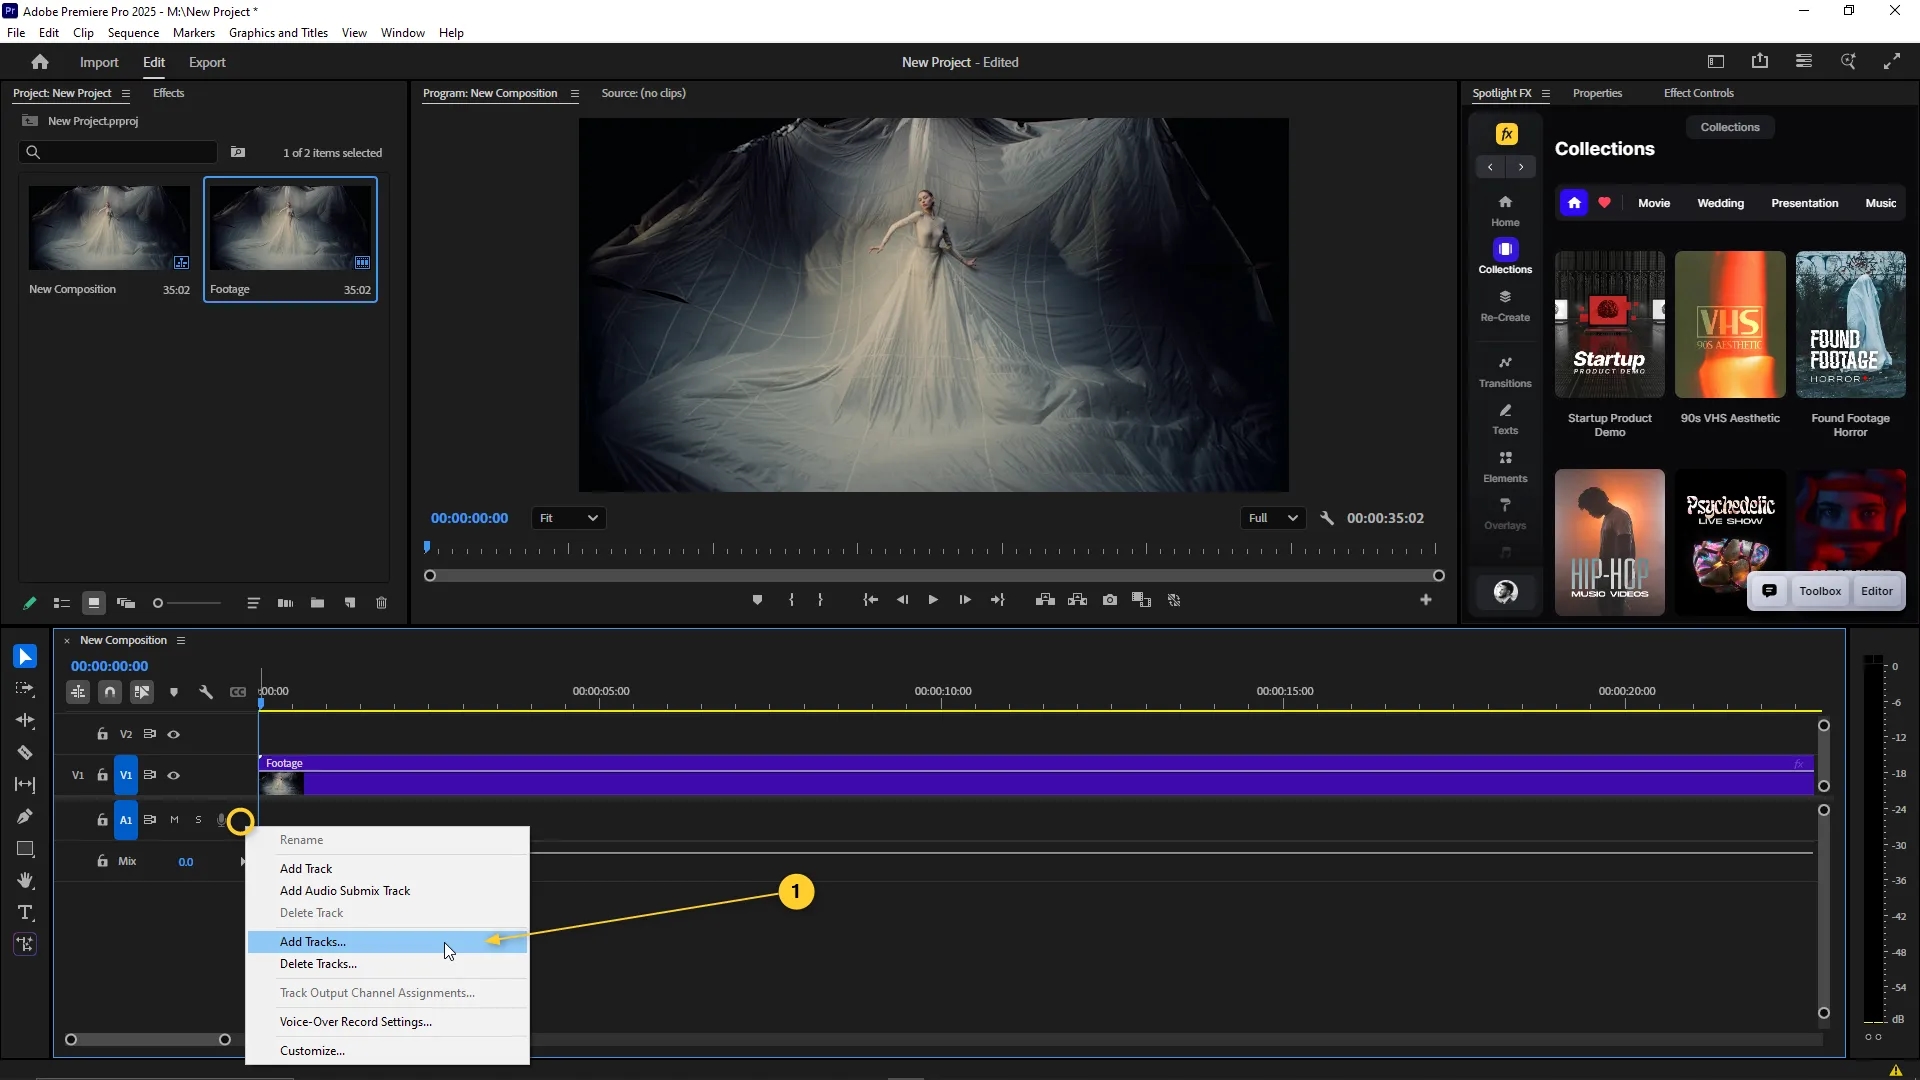Image resolution: width=1920 pixels, height=1080 pixels.
Task: Open Voice-Over Record Settings...
Action: tap(388, 1022)
